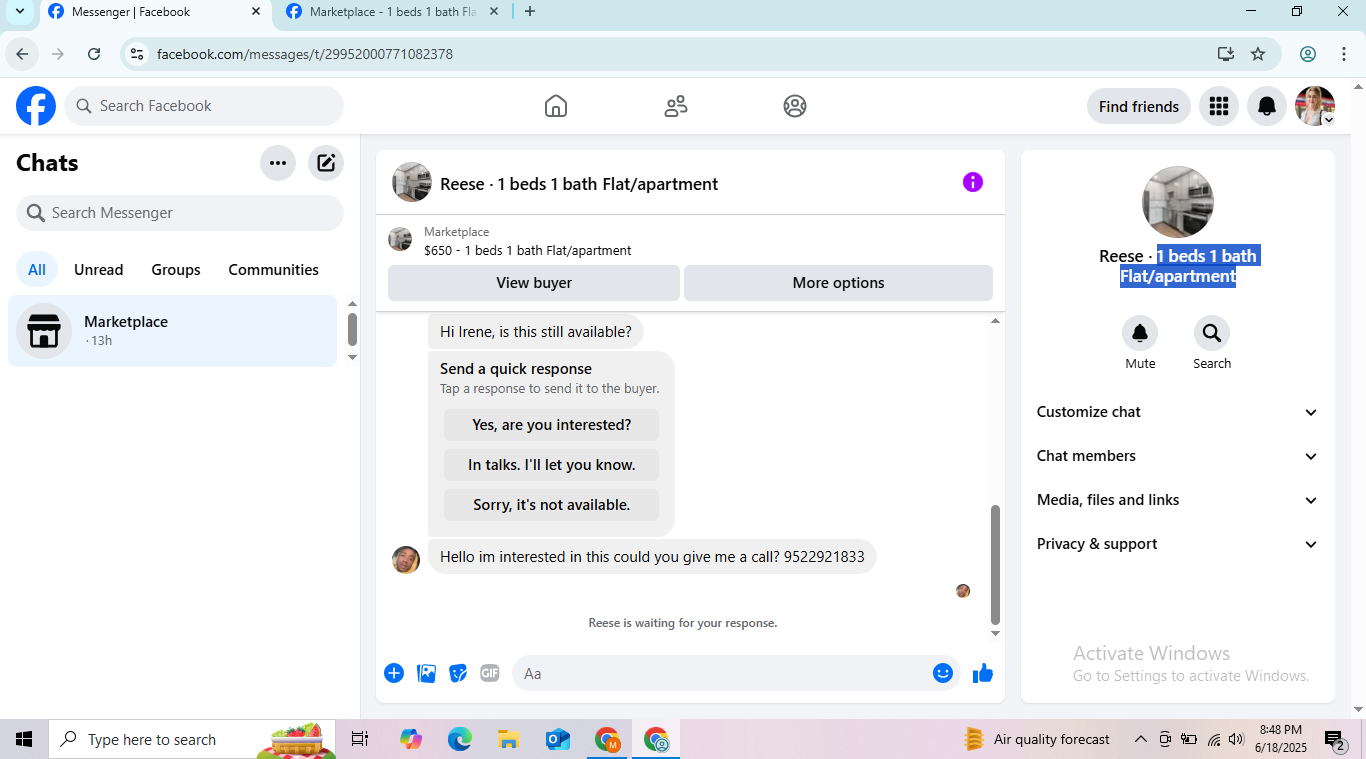
Task: Switch to Marketplace browser tab
Action: coord(392,12)
